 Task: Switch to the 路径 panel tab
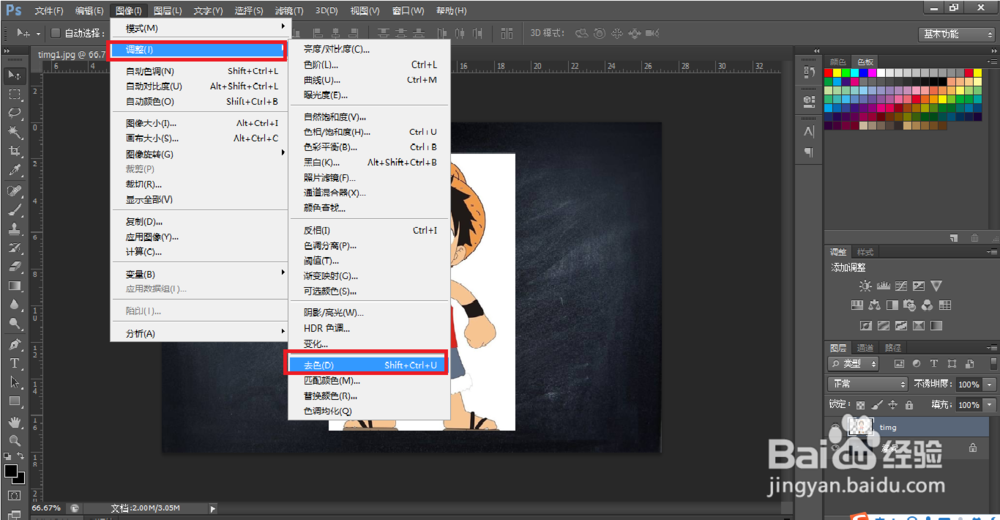(893, 348)
